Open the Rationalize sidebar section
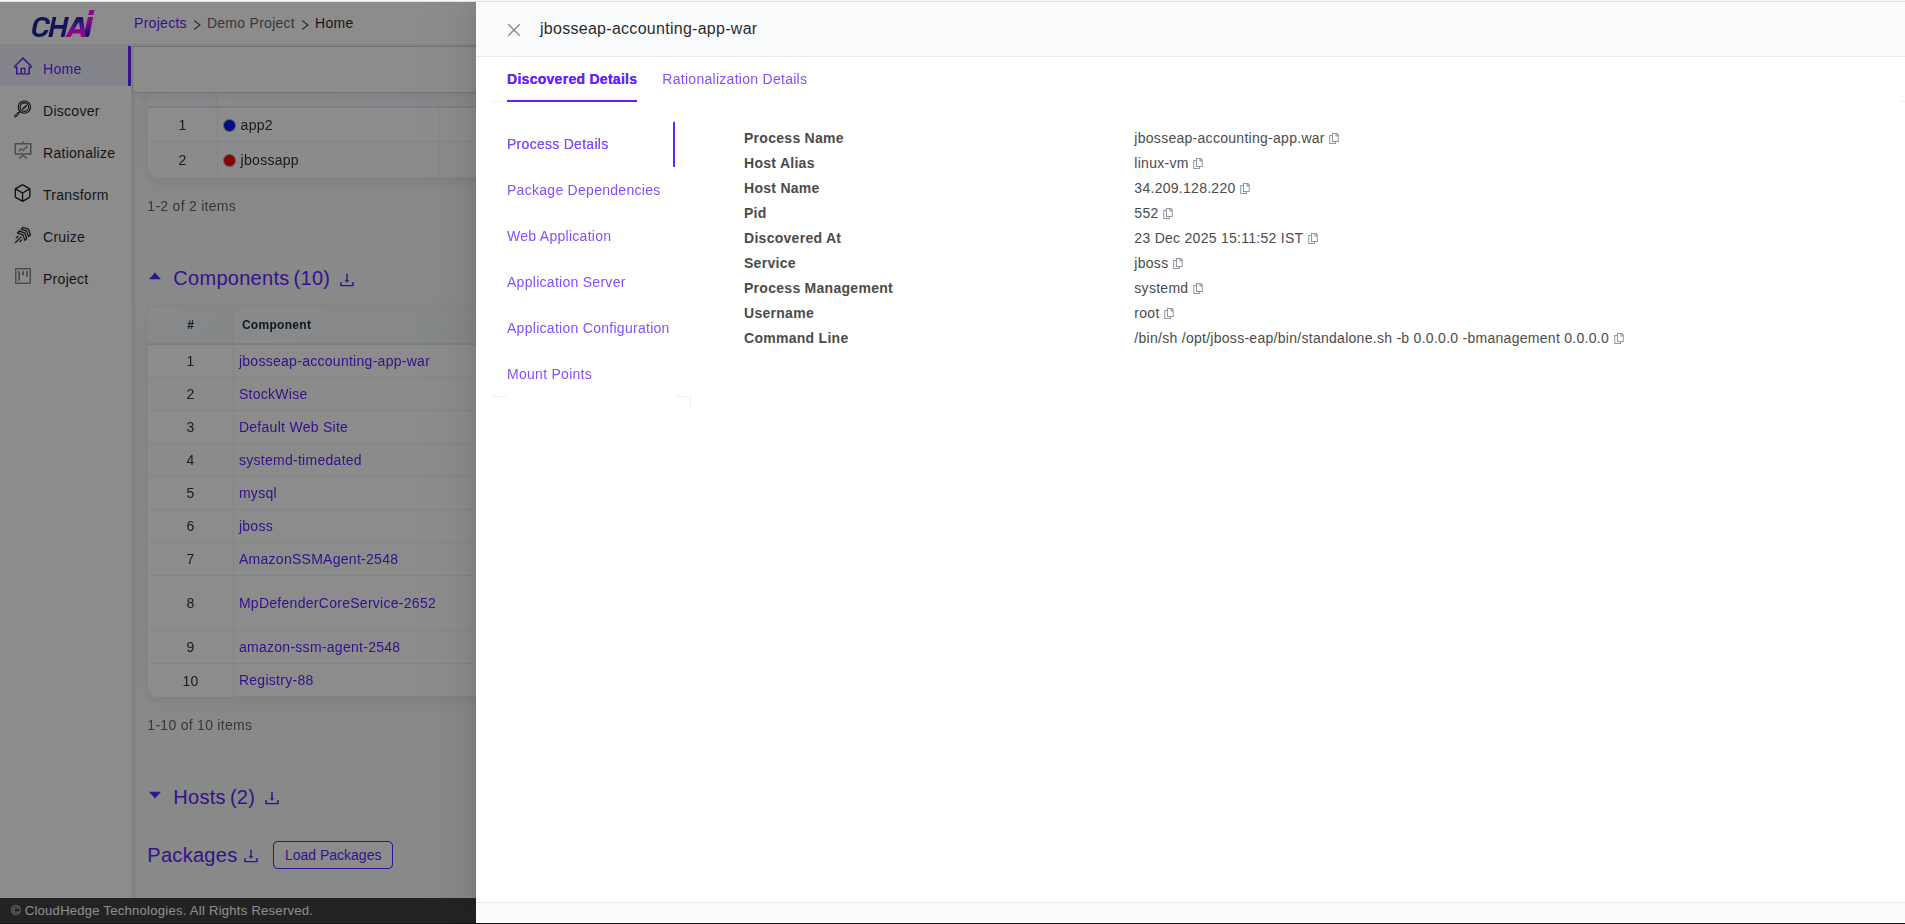Screen dimensions: 1905x924 point(65,152)
